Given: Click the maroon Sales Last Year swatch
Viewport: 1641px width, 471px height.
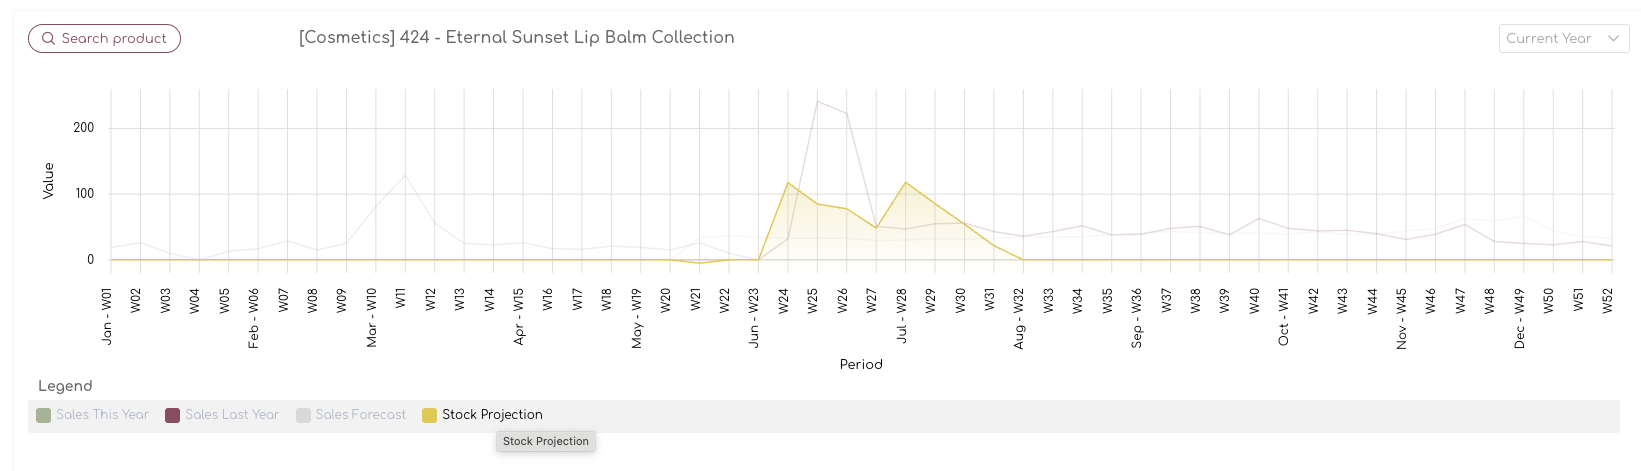Looking at the screenshot, I should click(172, 415).
